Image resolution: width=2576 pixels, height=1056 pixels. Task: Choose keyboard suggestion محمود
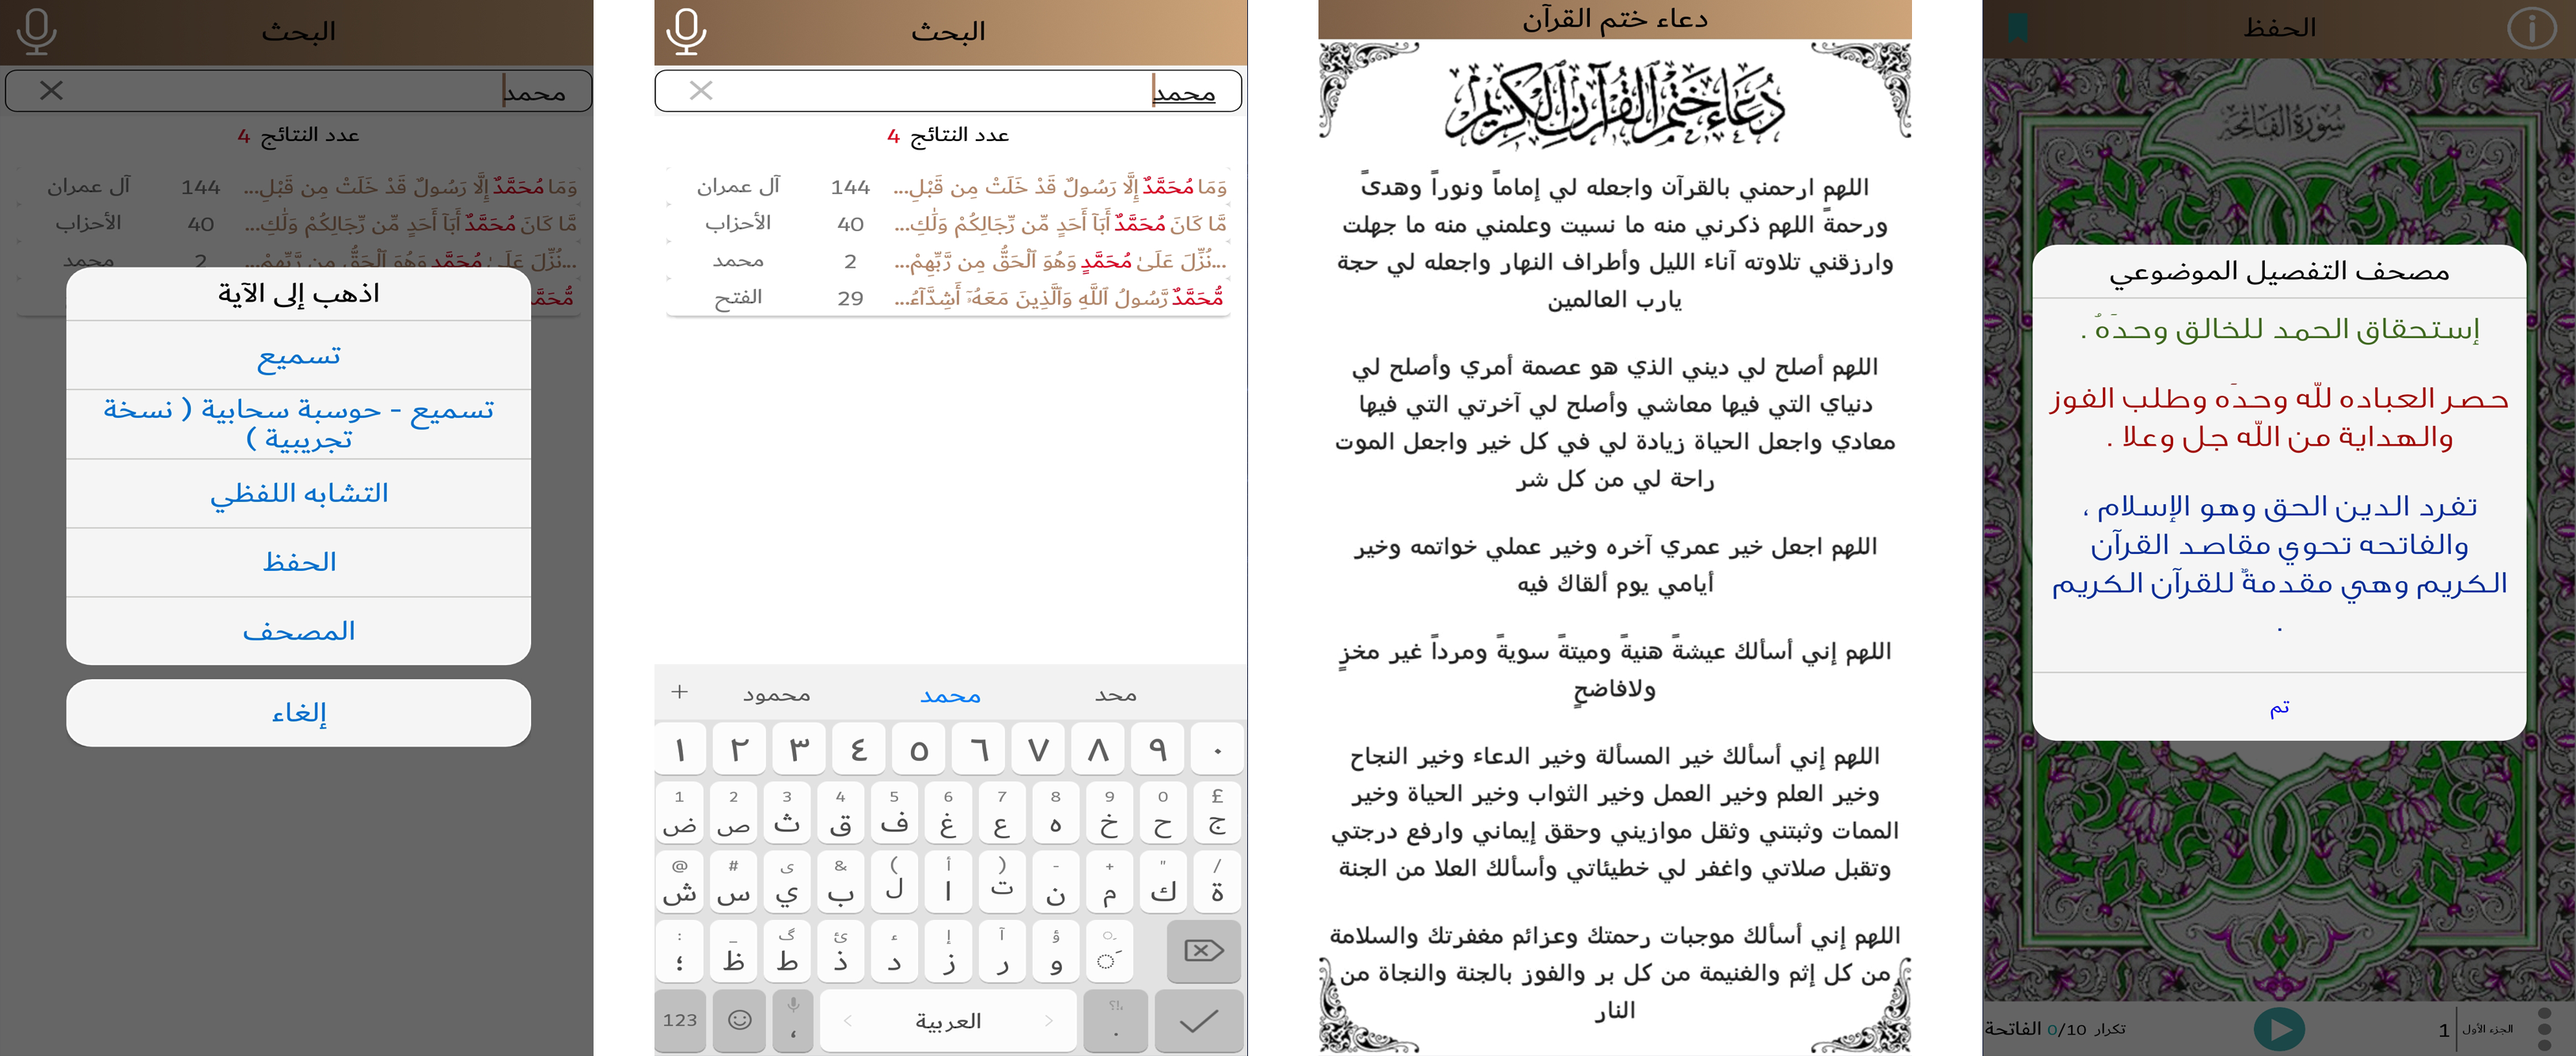click(x=776, y=694)
